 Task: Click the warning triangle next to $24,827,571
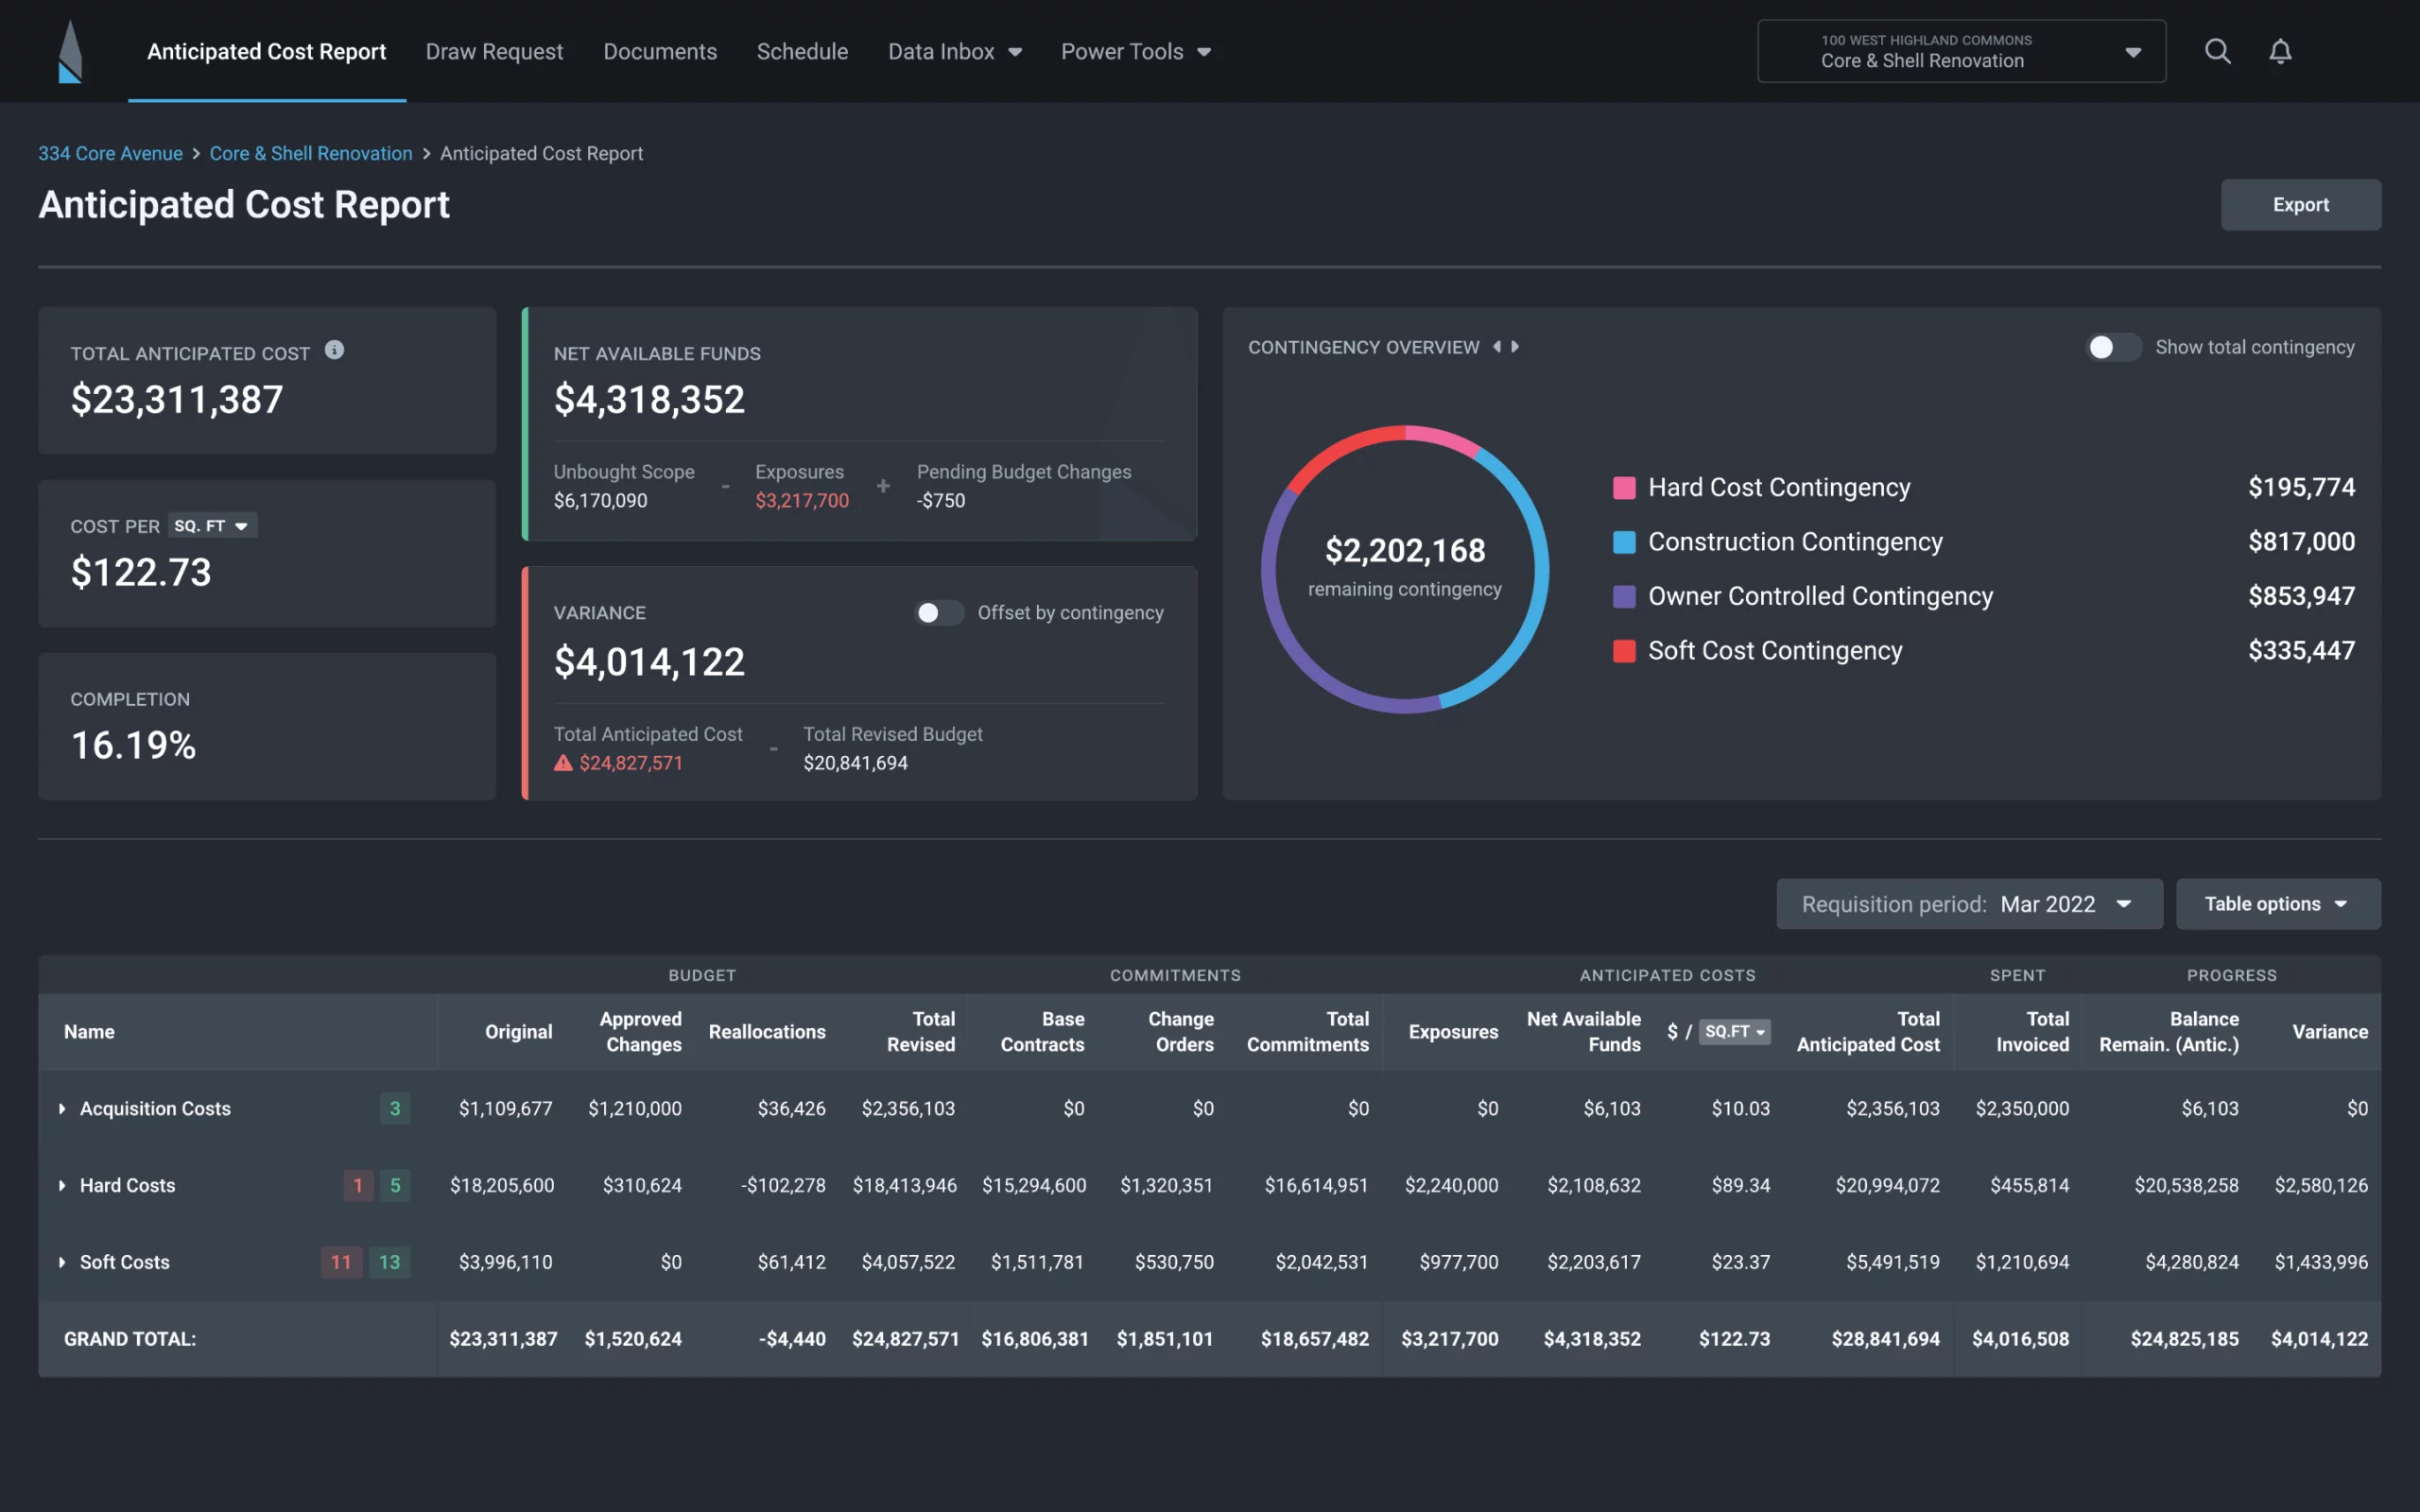click(x=563, y=762)
